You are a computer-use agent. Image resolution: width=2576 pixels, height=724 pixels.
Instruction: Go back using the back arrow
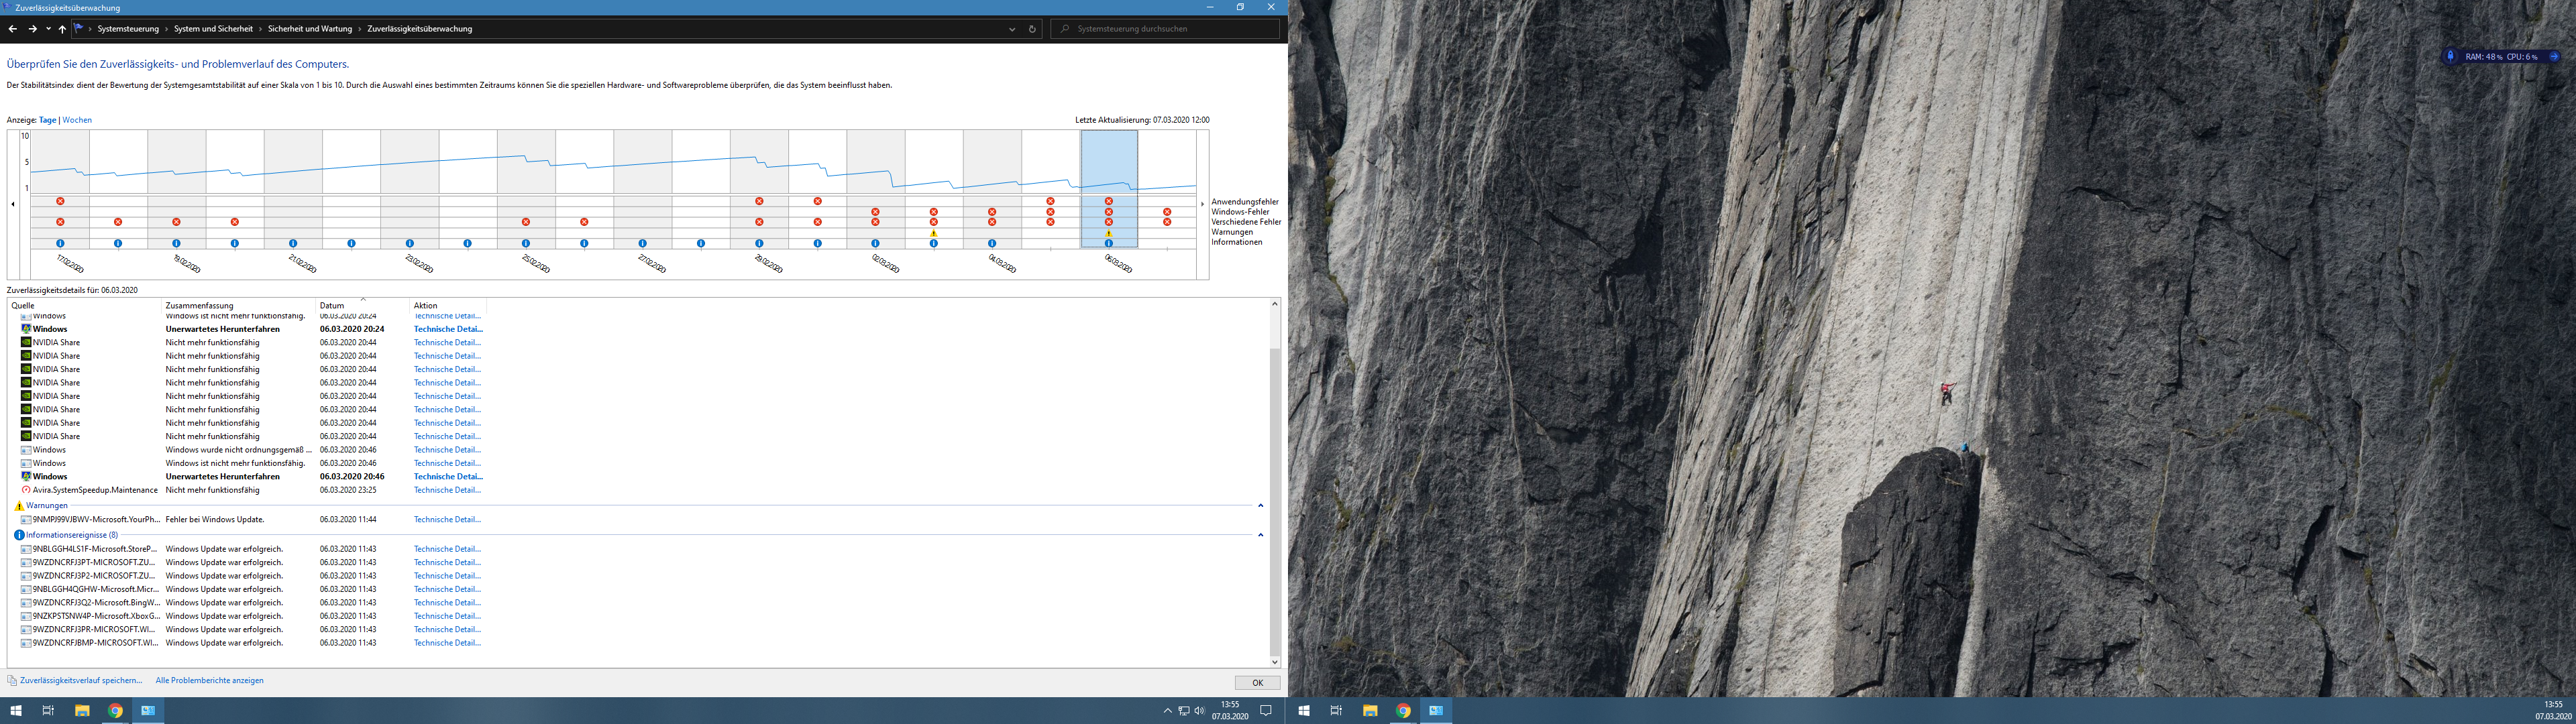click(x=13, y=29)
